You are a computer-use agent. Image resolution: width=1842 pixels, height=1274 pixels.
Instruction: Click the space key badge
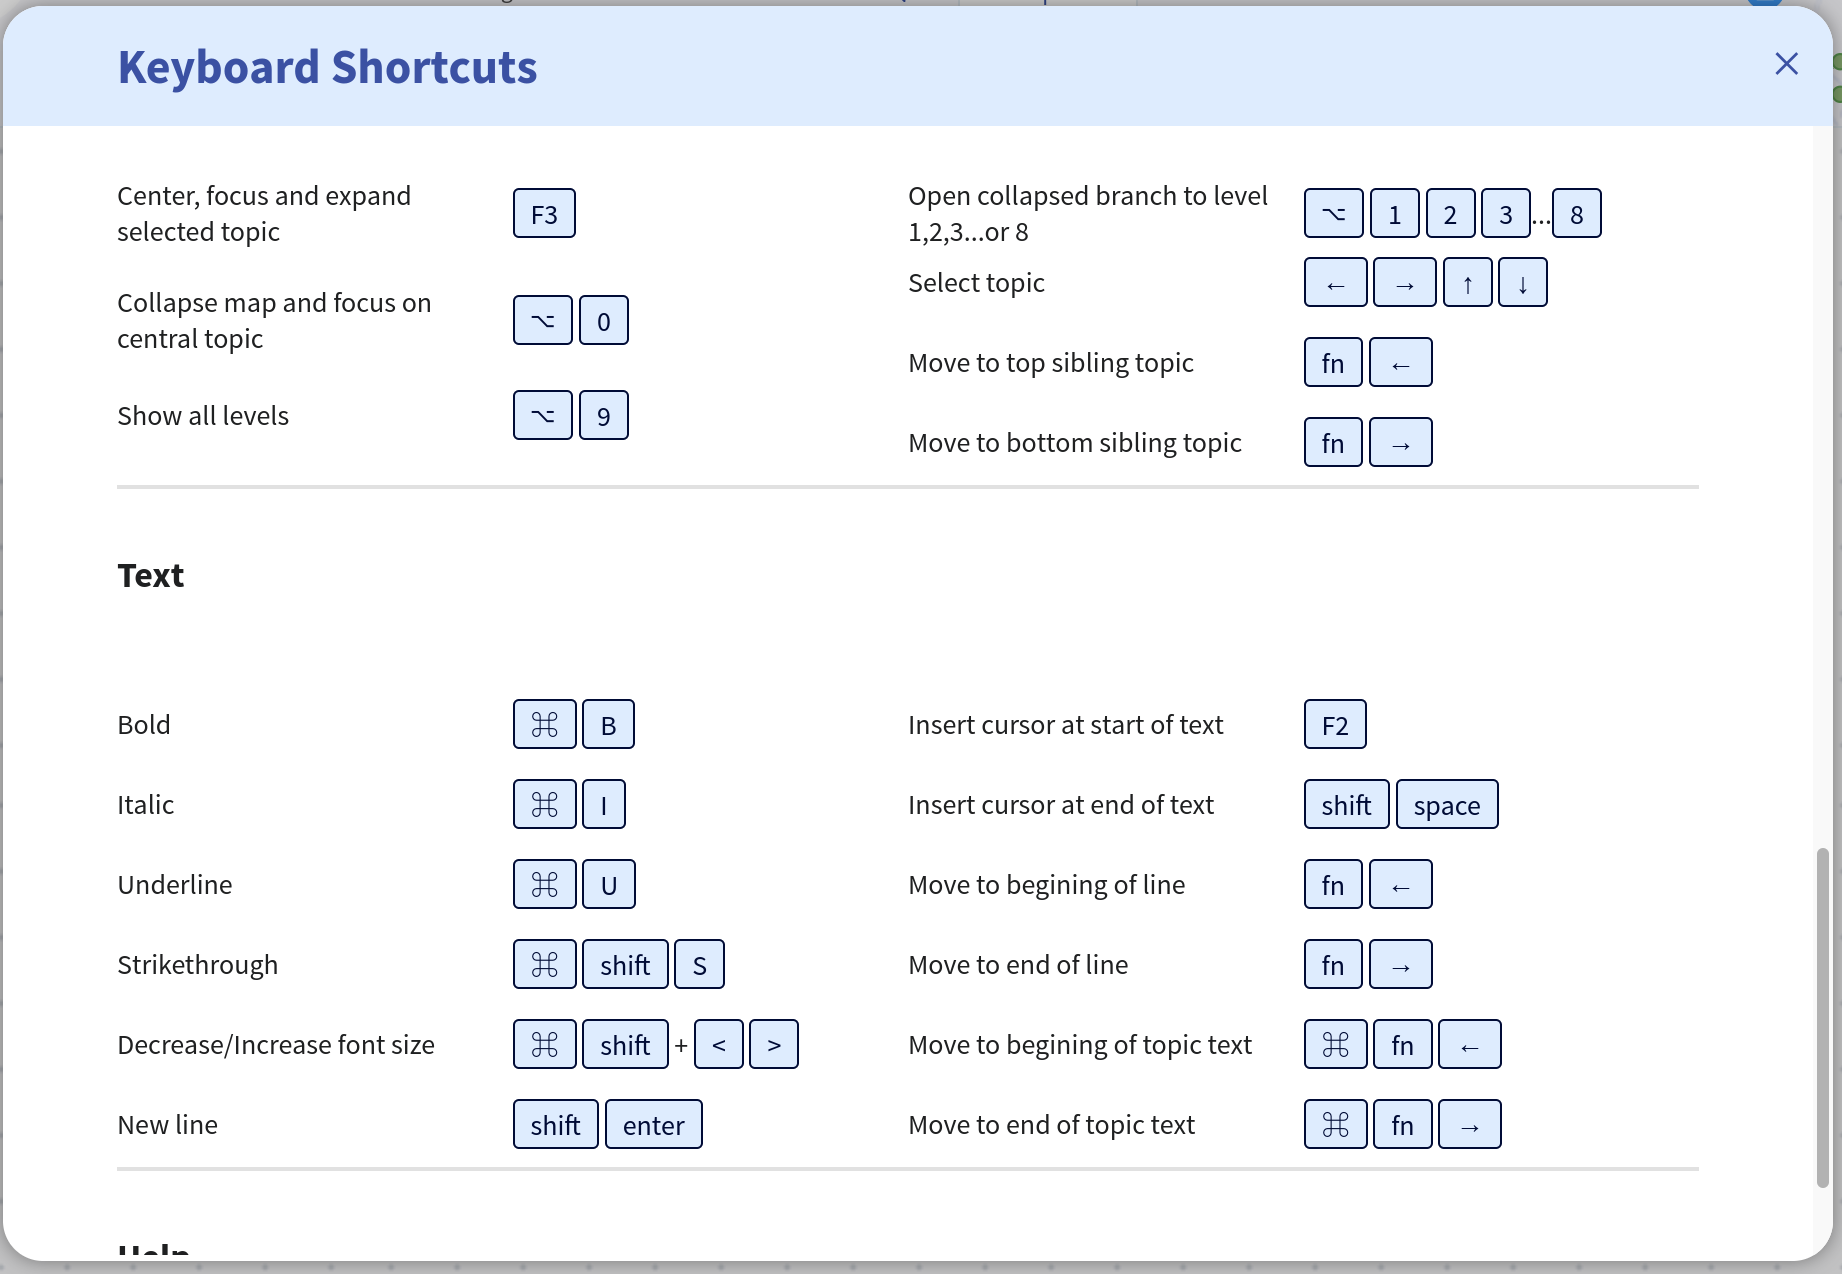click(x=1446, y=805)
